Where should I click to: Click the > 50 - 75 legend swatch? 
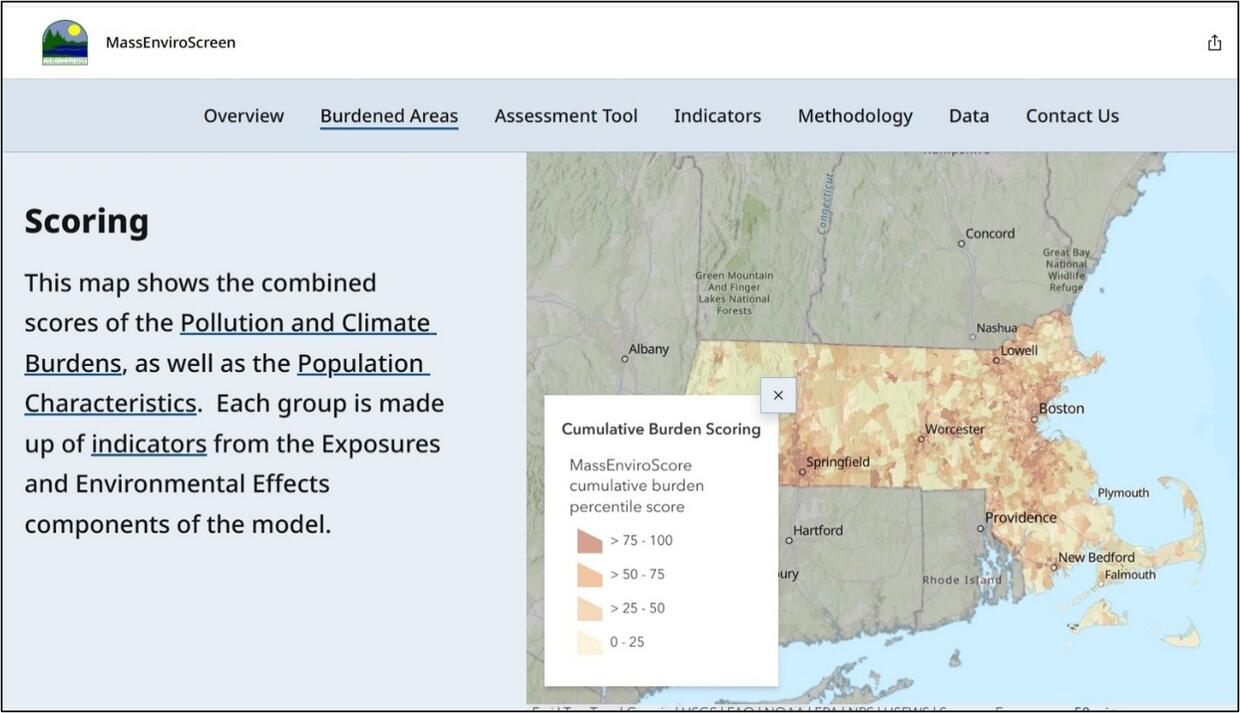click(x=590, y=575)
